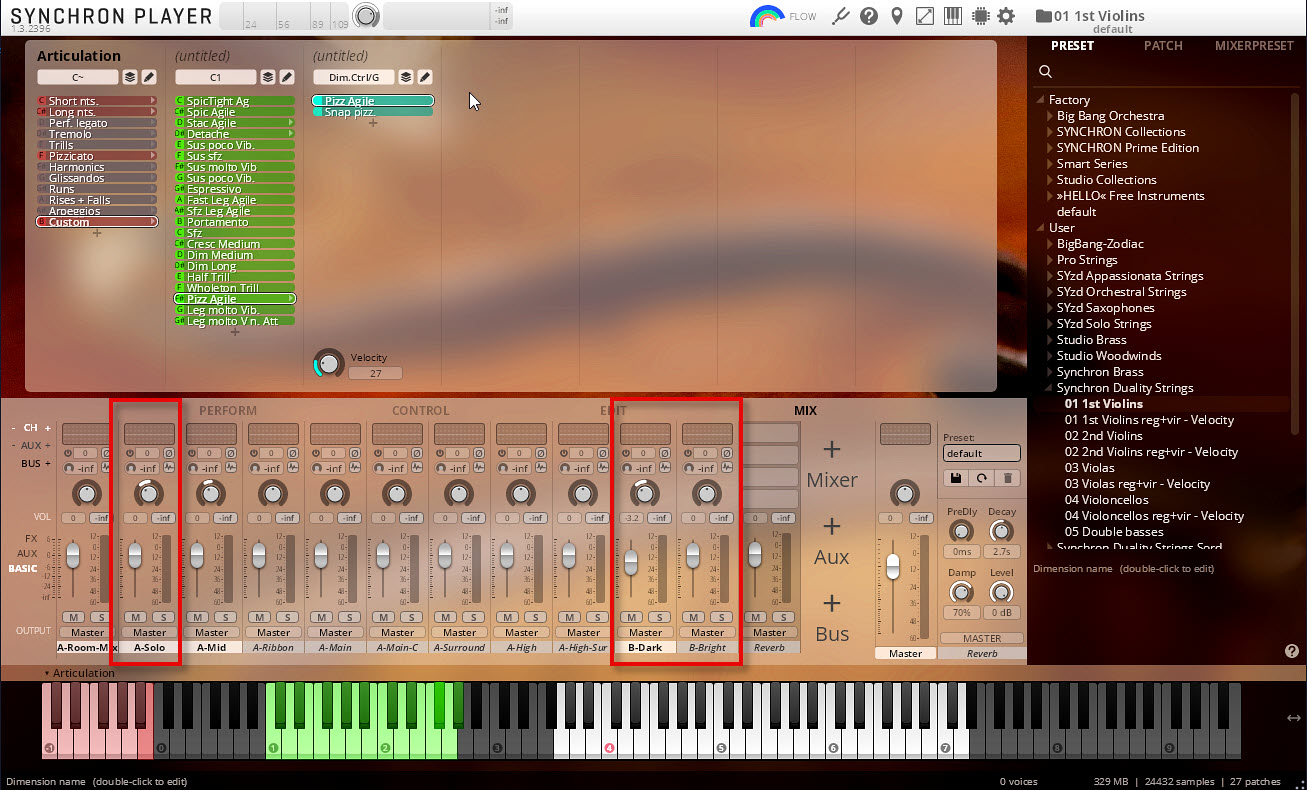This screenshot has width=1307, height=790.
Task: Toggle the power button on the B-Bright channel
Action: [x=687, y=454]
